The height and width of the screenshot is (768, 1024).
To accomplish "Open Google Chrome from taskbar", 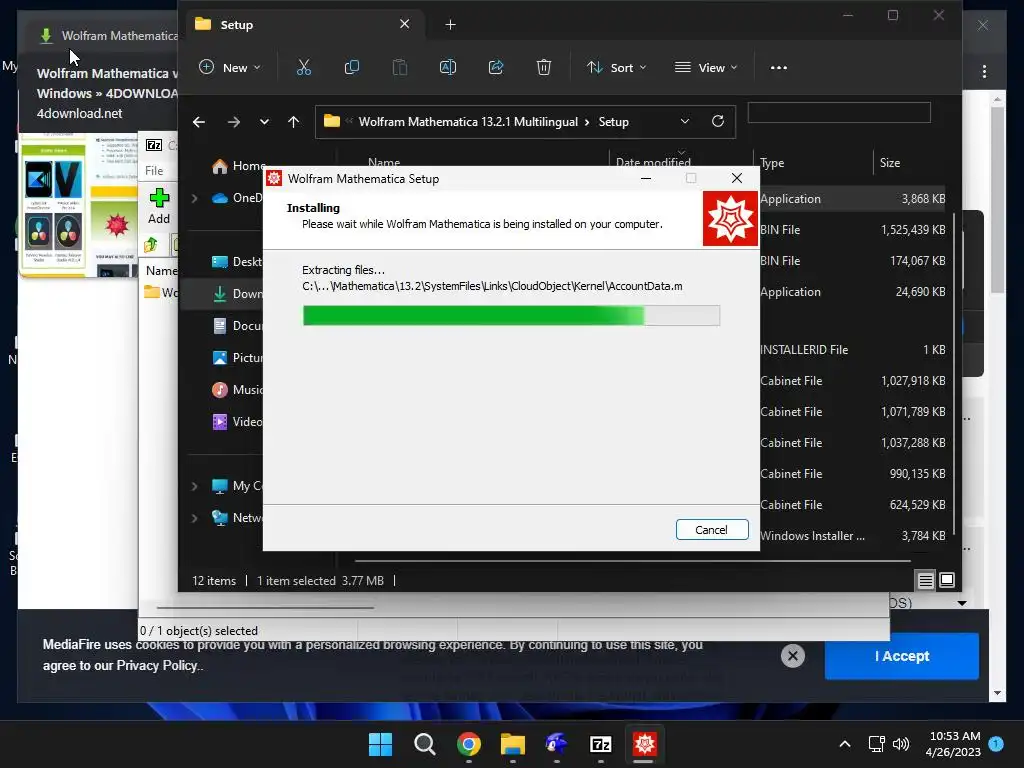I will click(468, 744).
